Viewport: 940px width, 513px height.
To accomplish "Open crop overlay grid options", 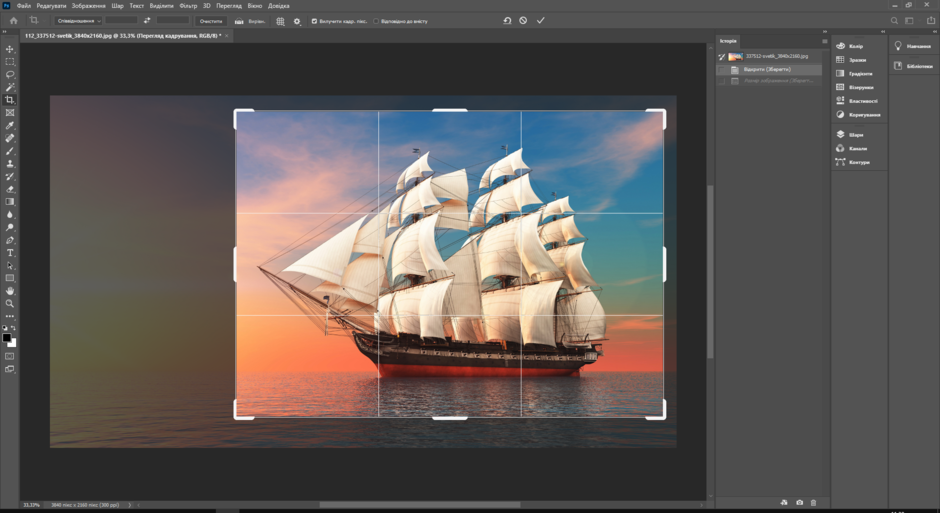I will click(x=280, y=21).
